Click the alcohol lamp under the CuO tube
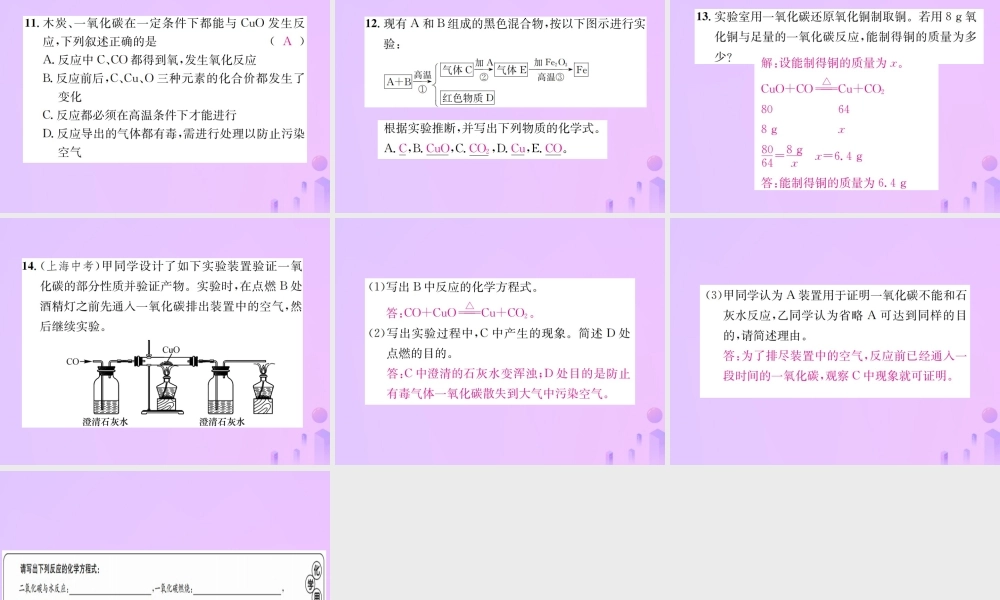 click(167, 391)
